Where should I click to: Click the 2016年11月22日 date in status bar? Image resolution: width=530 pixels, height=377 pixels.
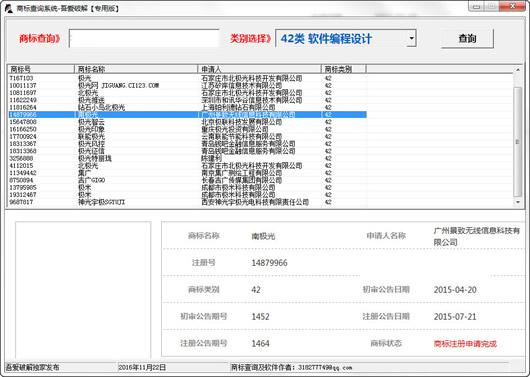tap(142, 367)
